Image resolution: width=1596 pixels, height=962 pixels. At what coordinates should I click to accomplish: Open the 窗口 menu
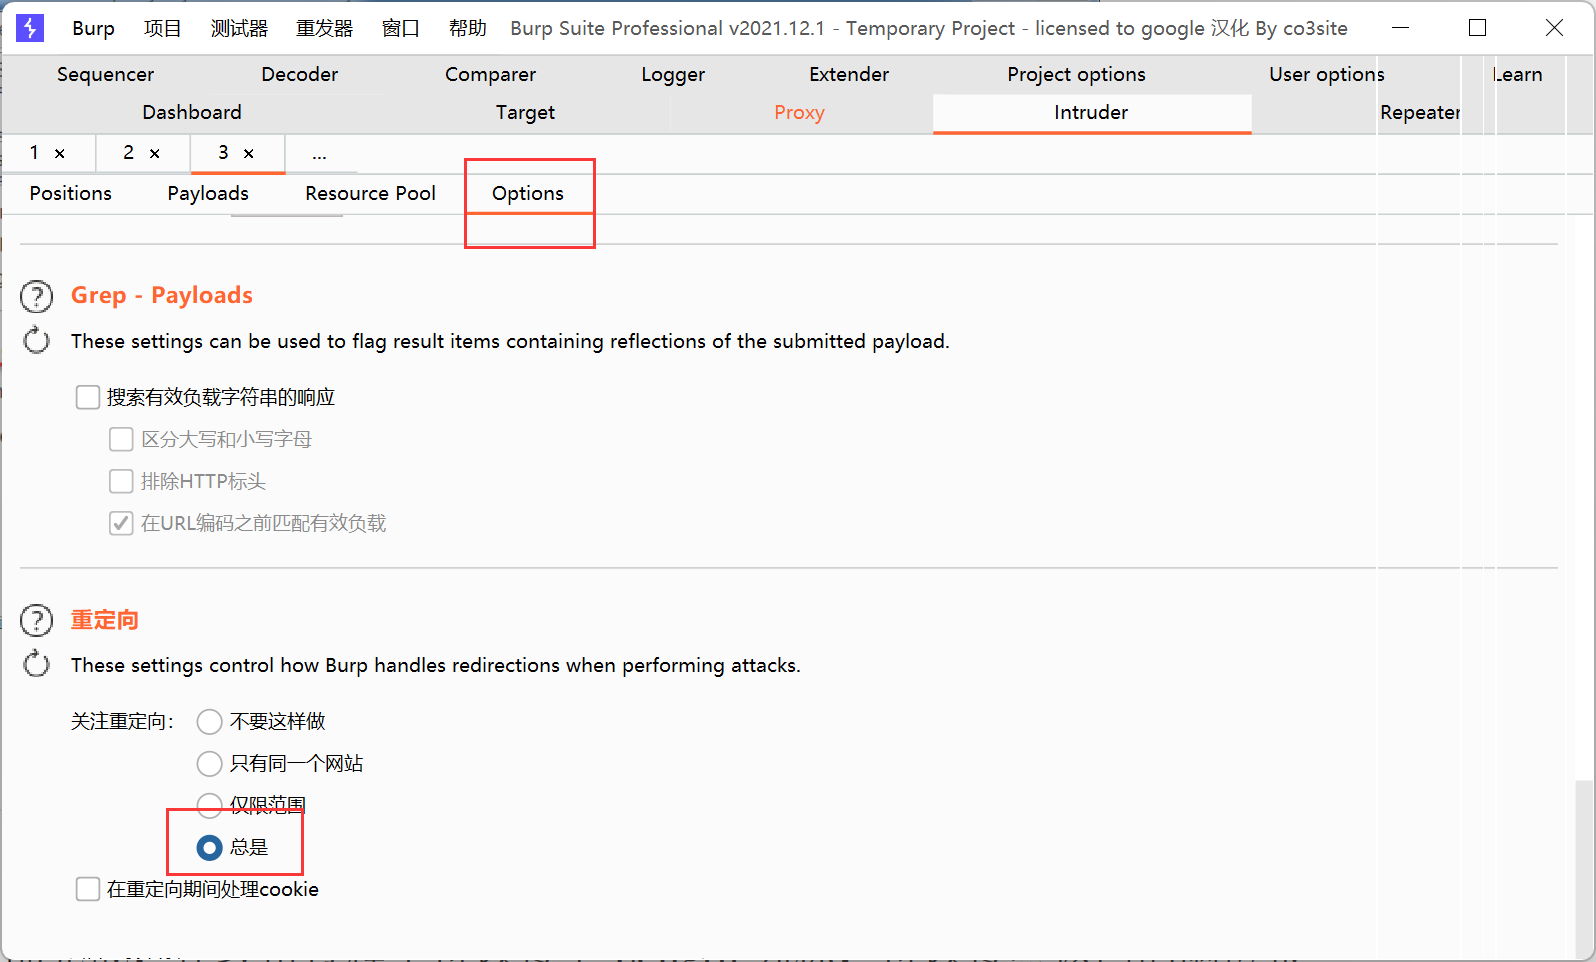click(400, 28)
